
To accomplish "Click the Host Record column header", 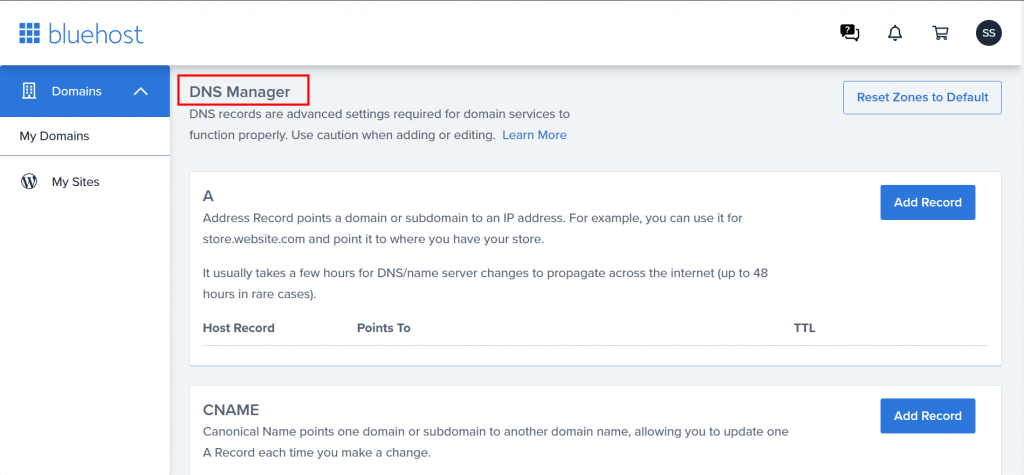I will click(238, 327).
